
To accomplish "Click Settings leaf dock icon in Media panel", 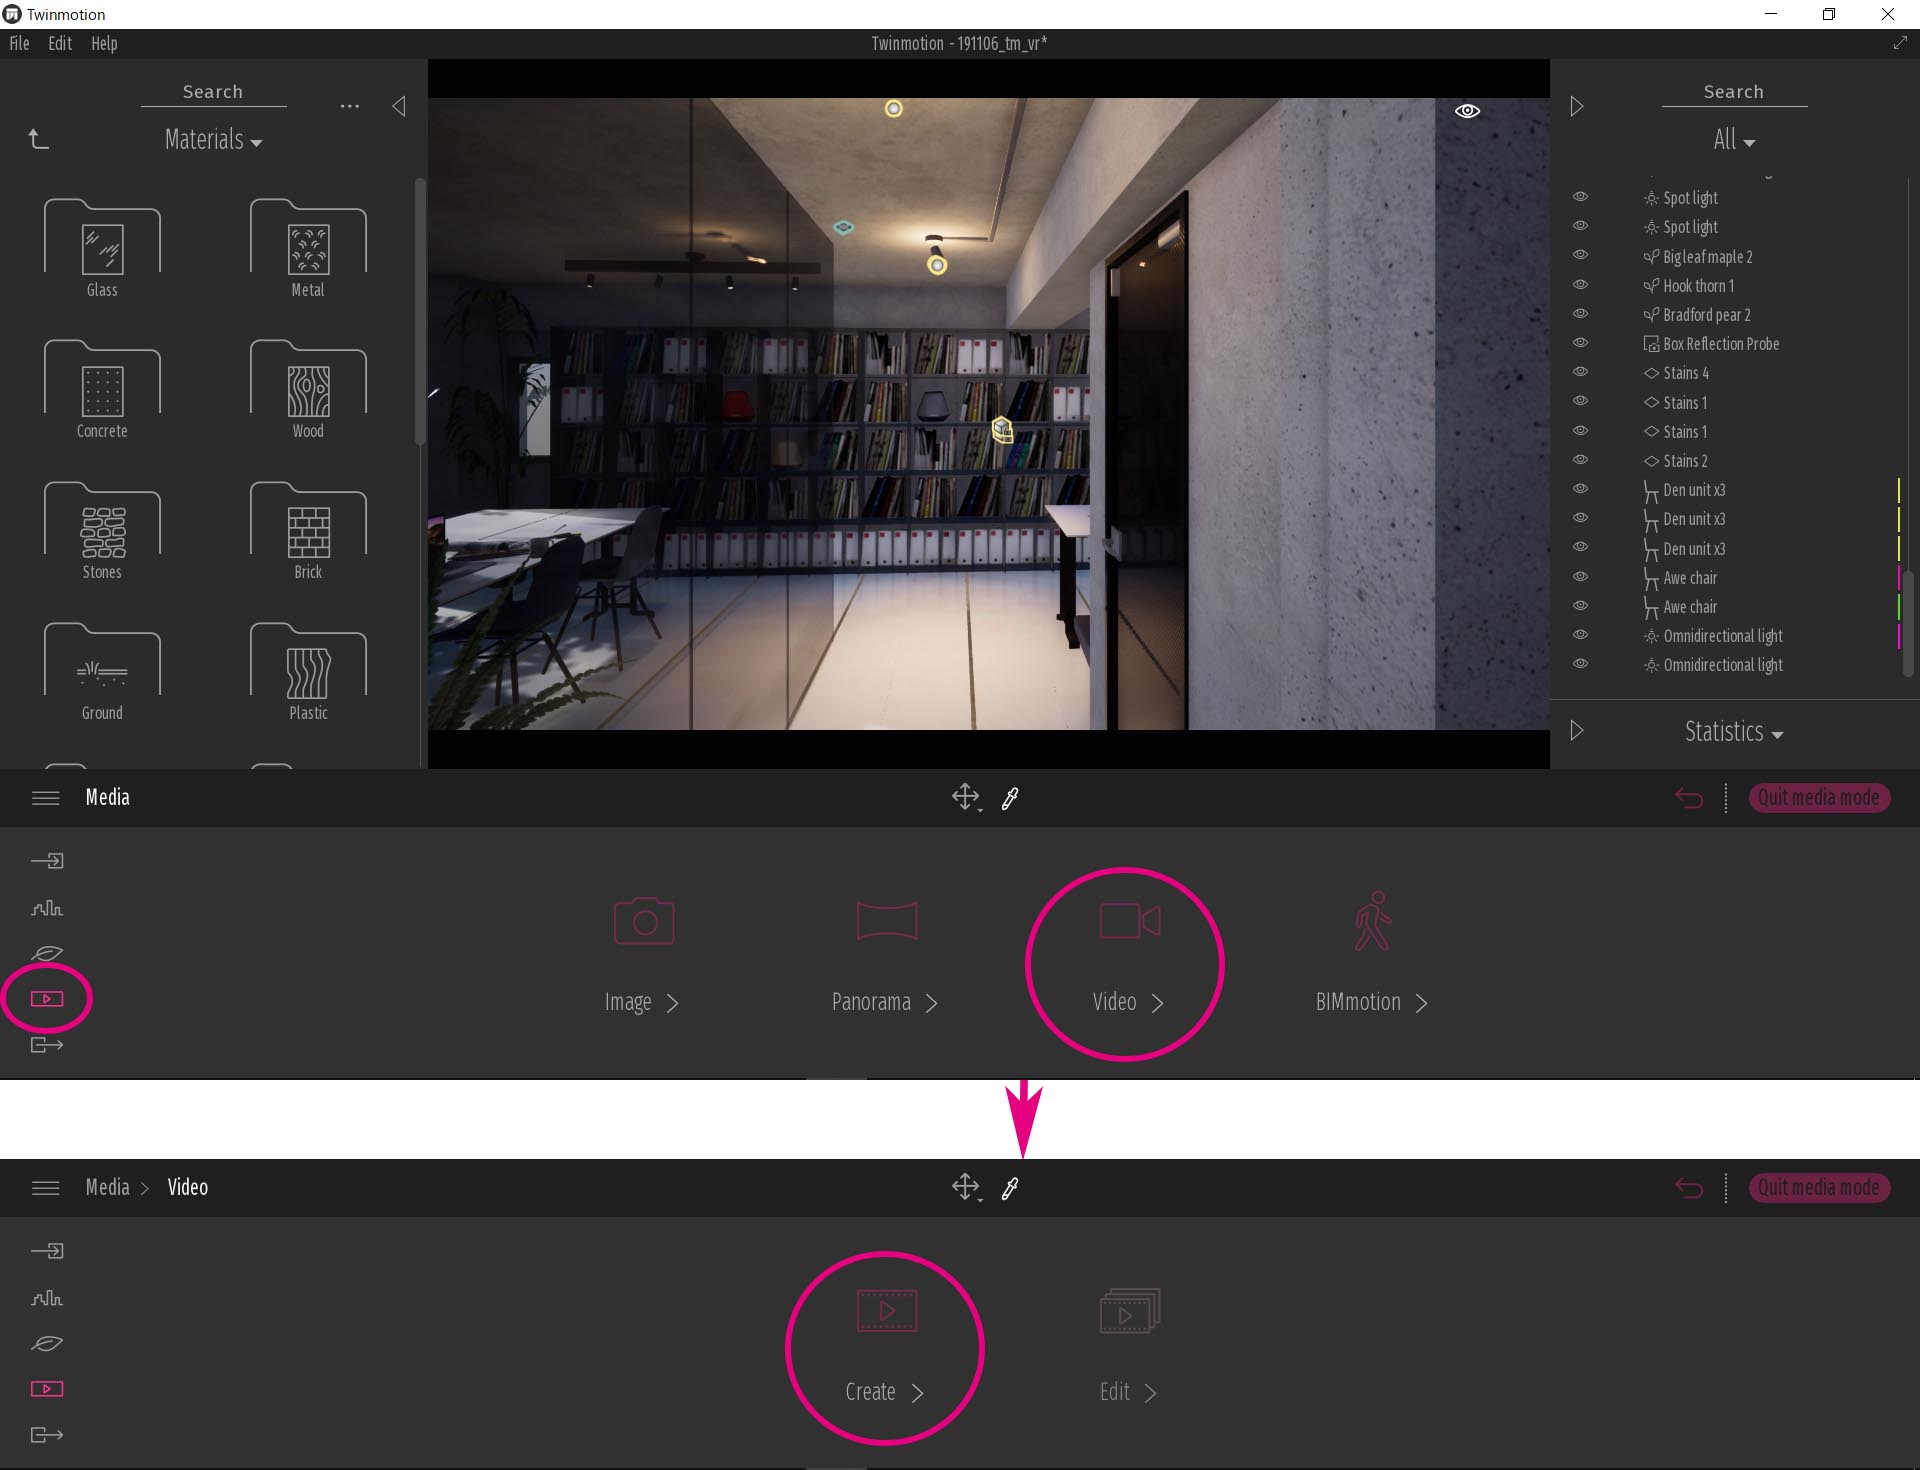I will point(47,953).
